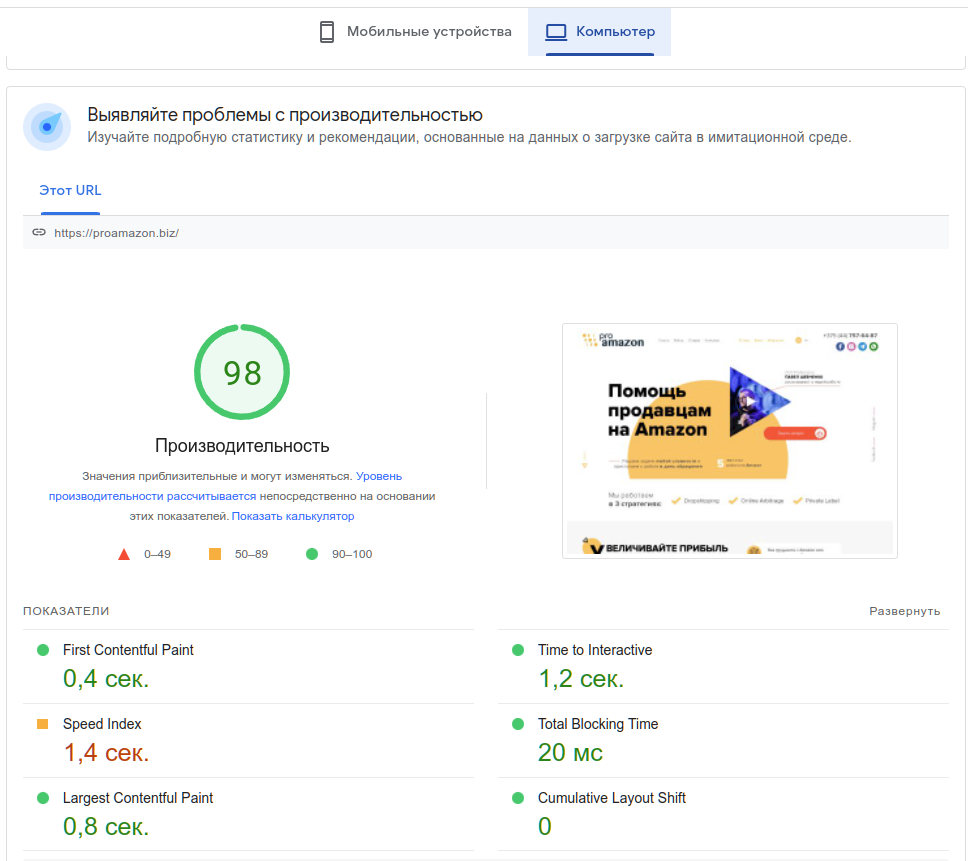The height and width of the screenshot is (861, 968).
Task: Open the Показать калькулятор link
Action: [x=295, y=515]
